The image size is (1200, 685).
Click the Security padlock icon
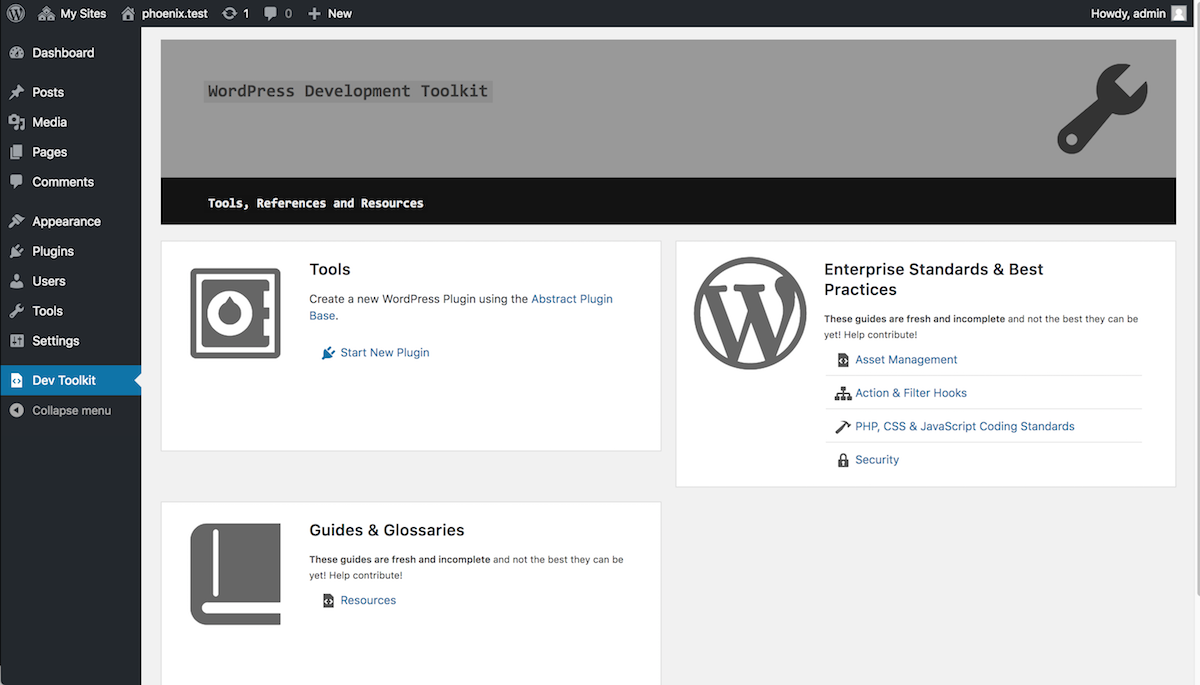click(x=843, y=460)
